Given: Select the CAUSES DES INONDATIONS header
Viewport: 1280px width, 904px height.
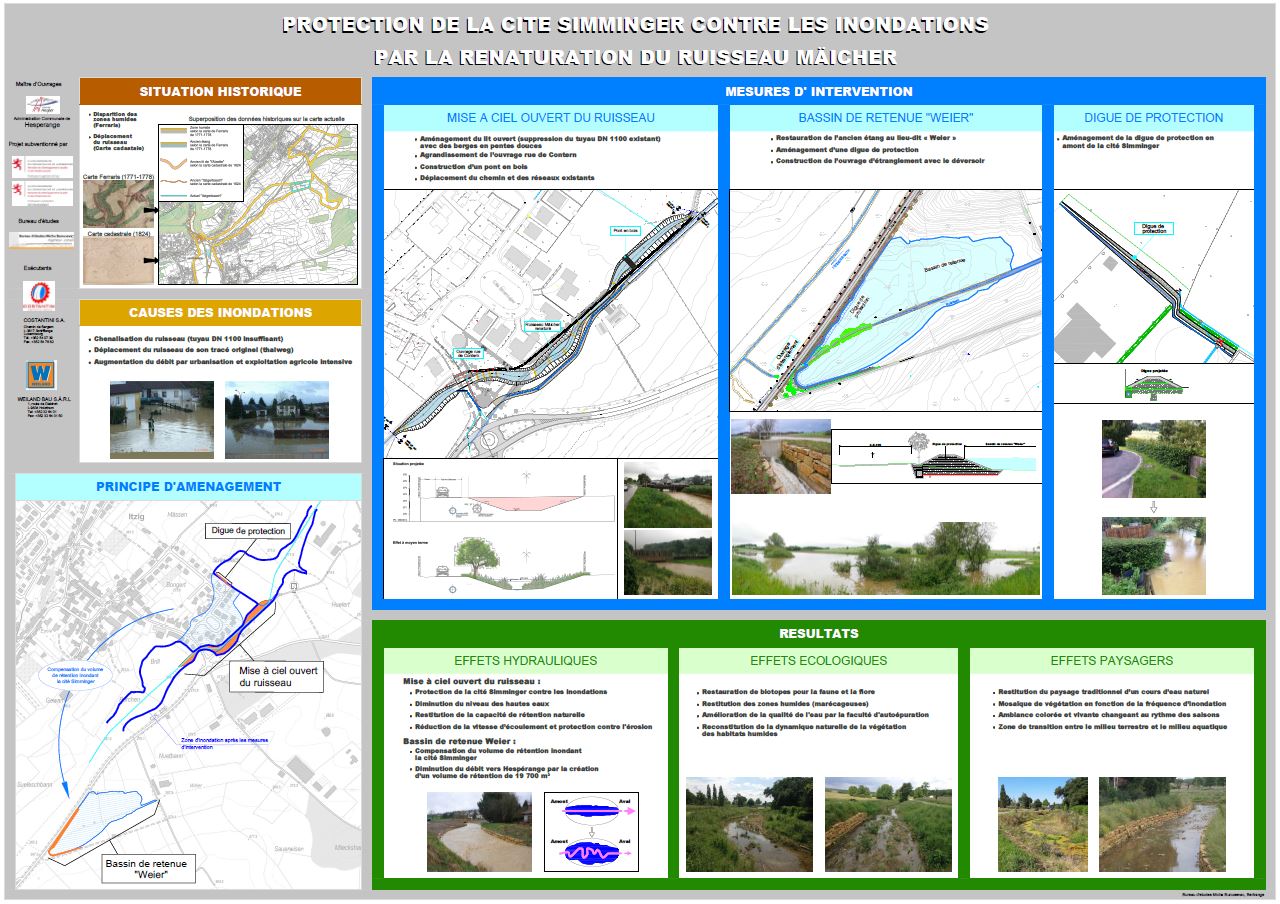Looking at the screenshot, I should click(x=220, y=312).
